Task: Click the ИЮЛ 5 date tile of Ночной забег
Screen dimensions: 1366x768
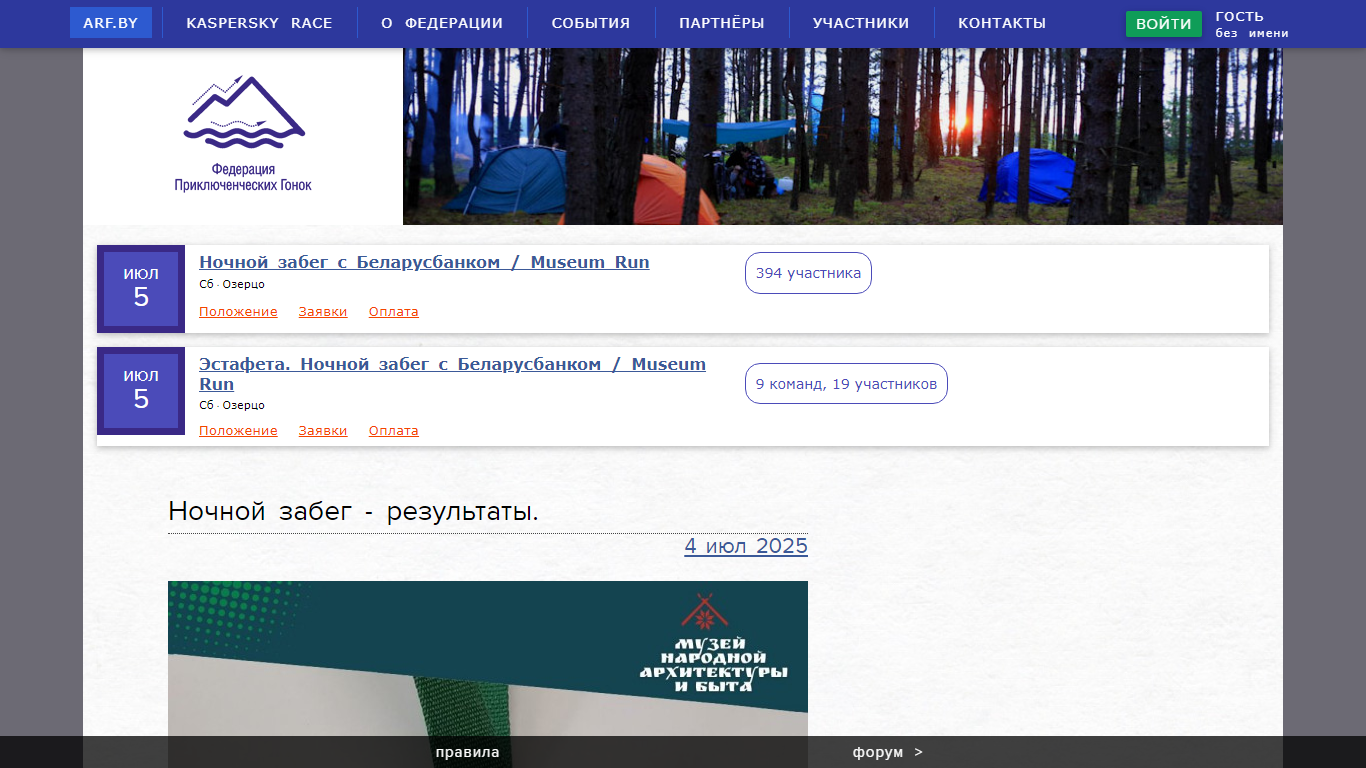Action: tap(141, 289)
